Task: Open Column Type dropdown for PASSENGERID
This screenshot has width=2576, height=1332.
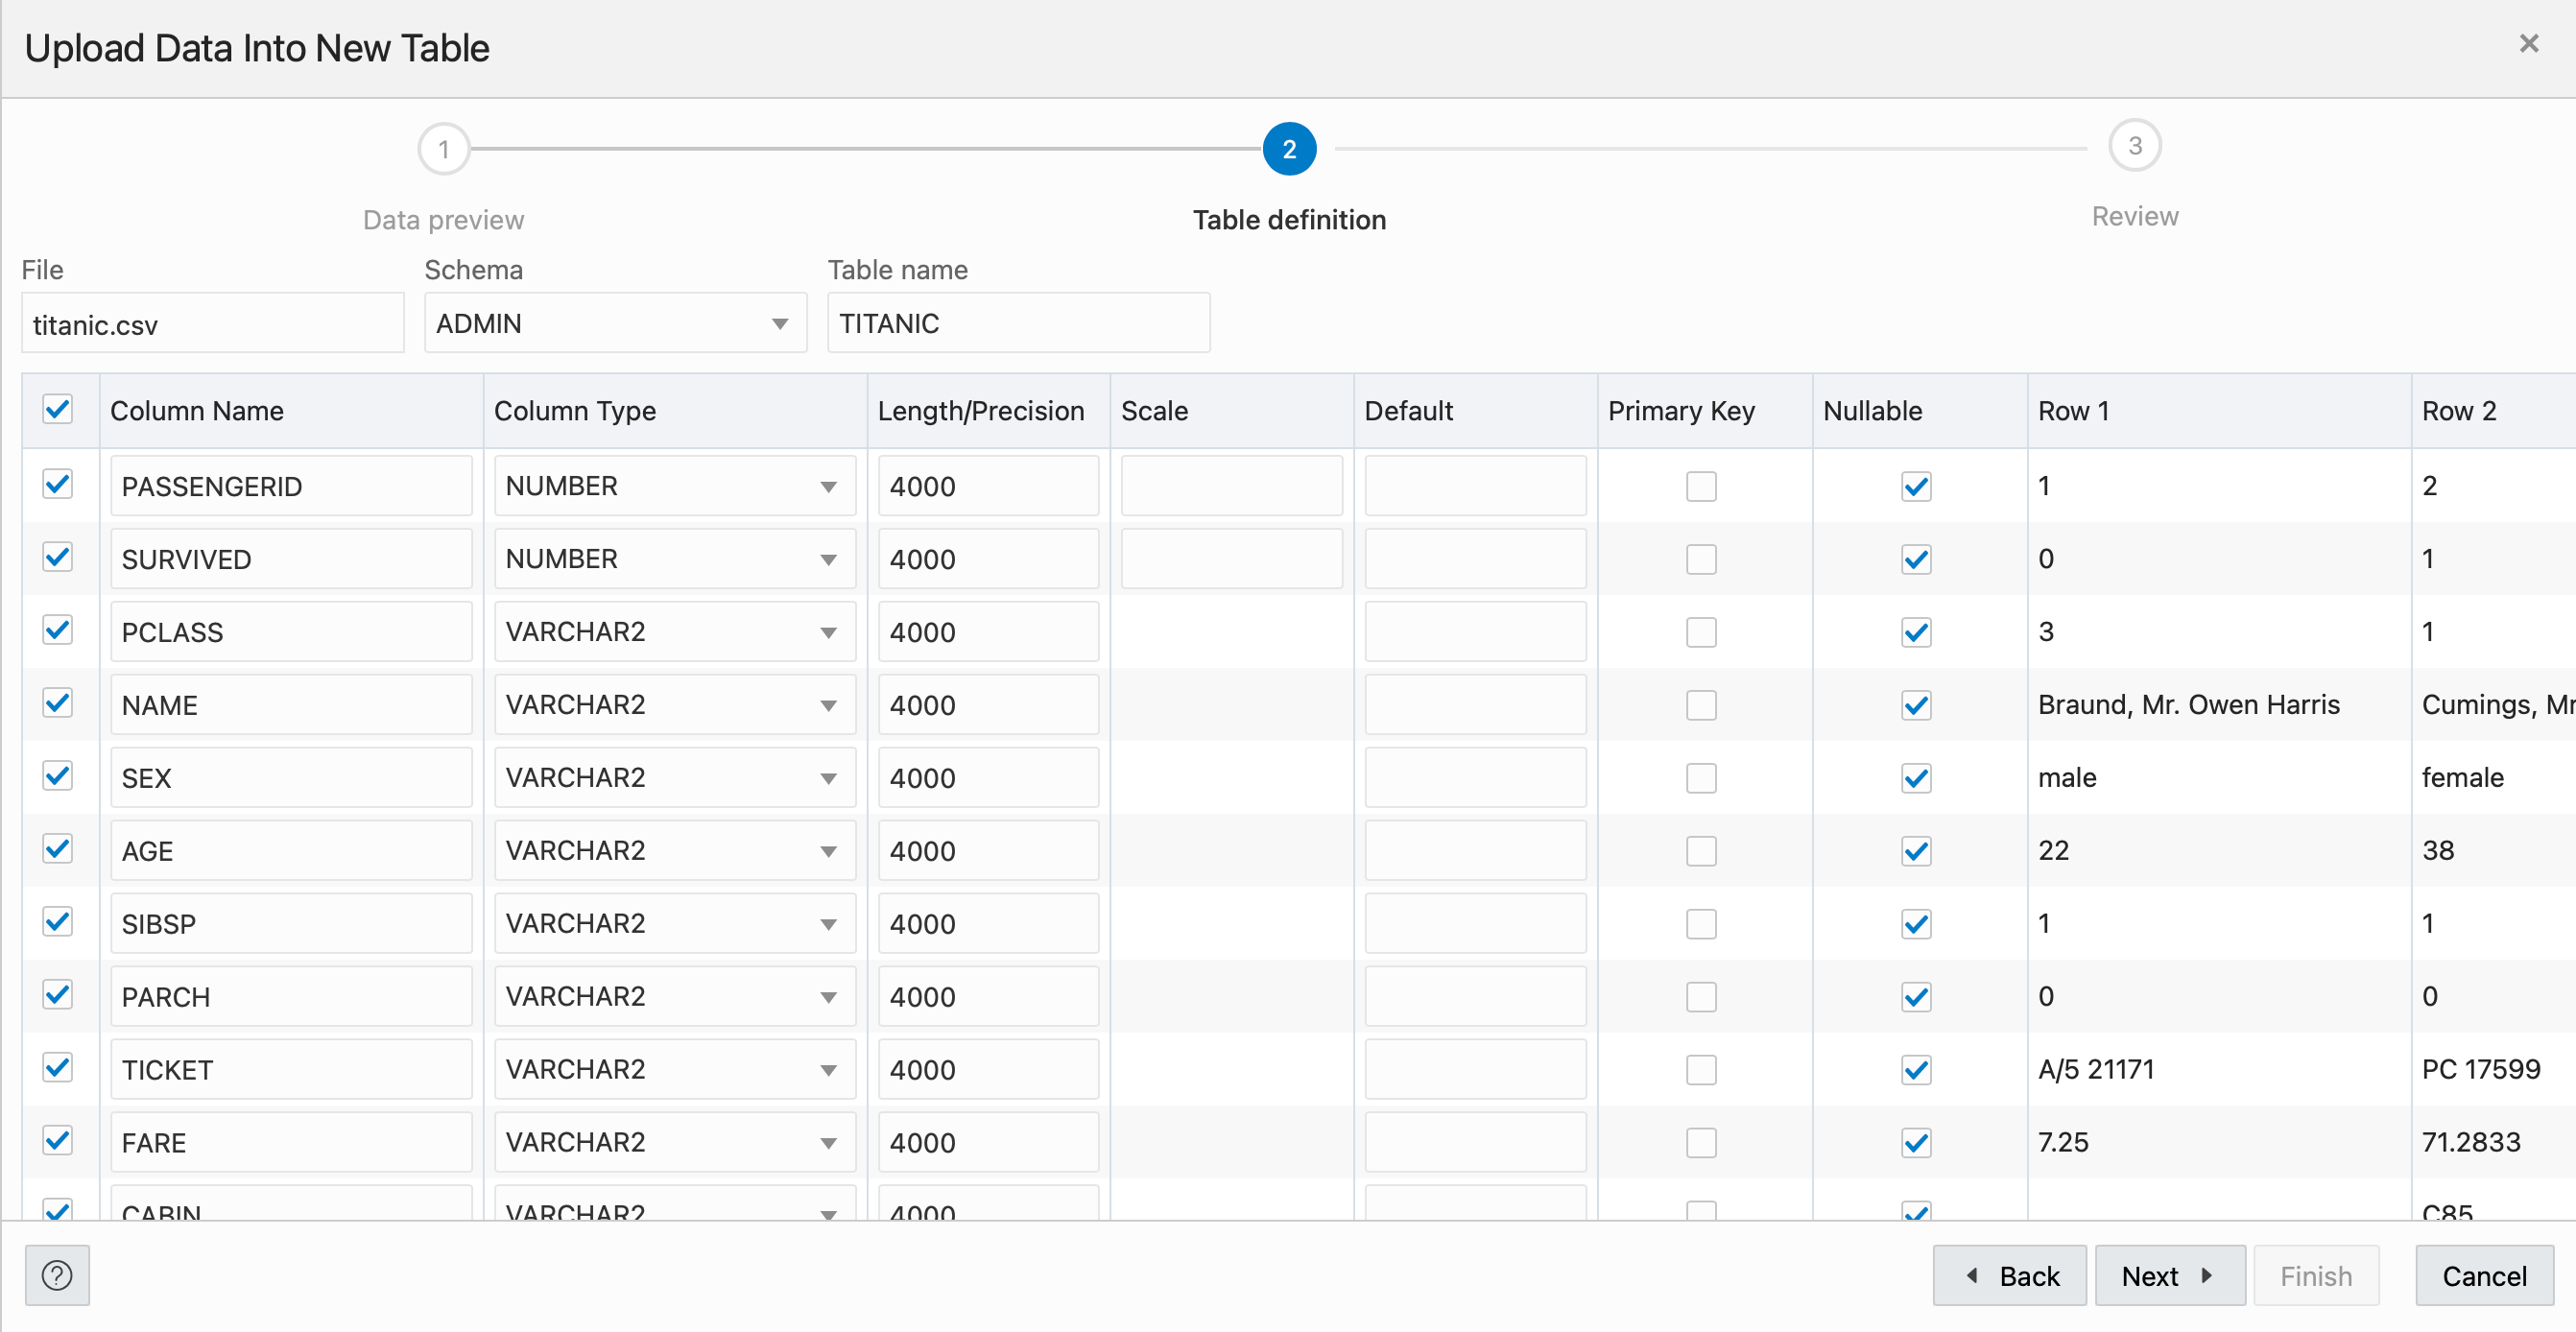Action: pyautogui.click(x=828, y=486)
